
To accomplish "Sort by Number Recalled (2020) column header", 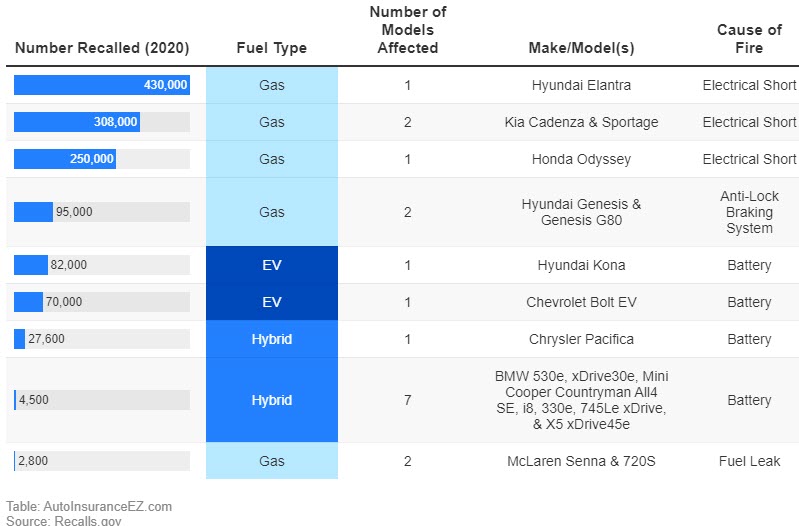I will tap(102, 48).
